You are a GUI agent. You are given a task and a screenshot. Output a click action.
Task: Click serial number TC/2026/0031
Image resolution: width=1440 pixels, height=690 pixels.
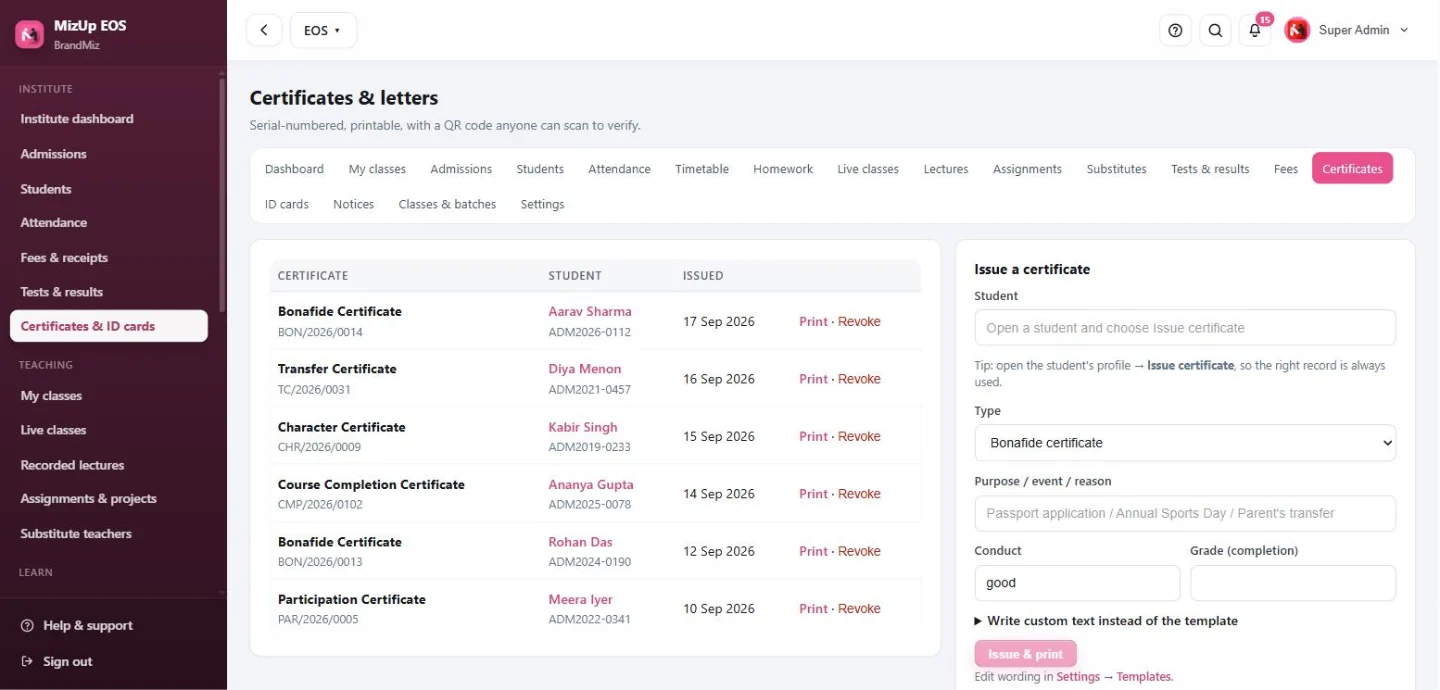[x=314, y=390]
